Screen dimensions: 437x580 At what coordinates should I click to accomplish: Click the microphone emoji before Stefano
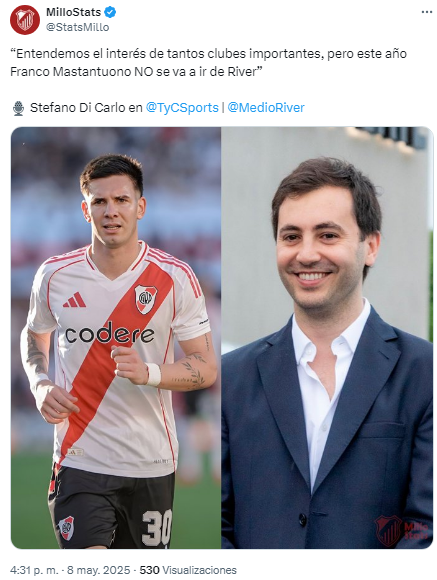click(18, 108)
